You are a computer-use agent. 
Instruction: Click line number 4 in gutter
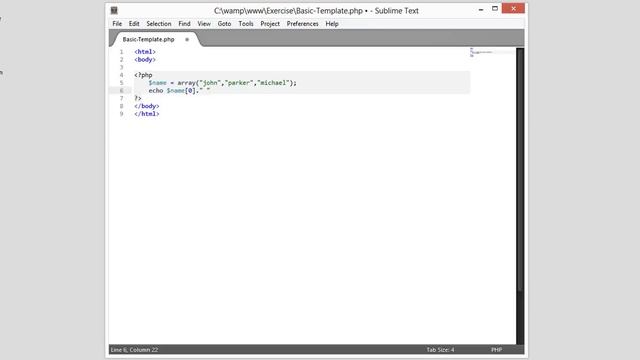[121, 75]
